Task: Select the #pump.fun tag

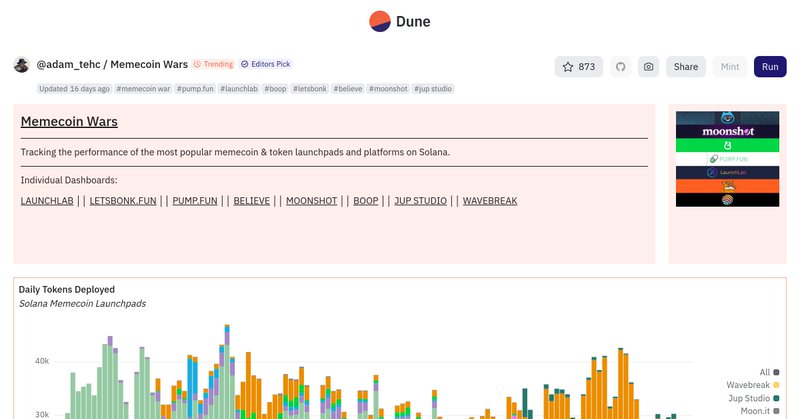Action: pyautogui.click(x=195, y=89)
